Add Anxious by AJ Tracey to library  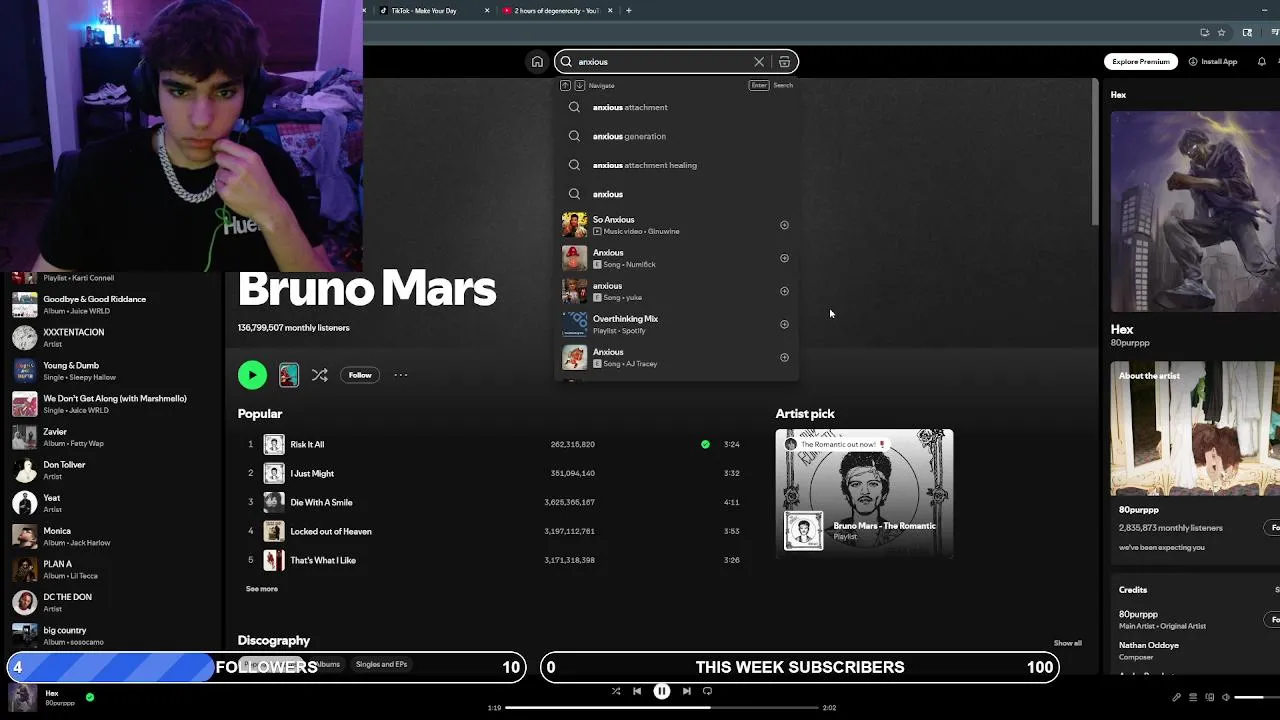tap(784, 357)
